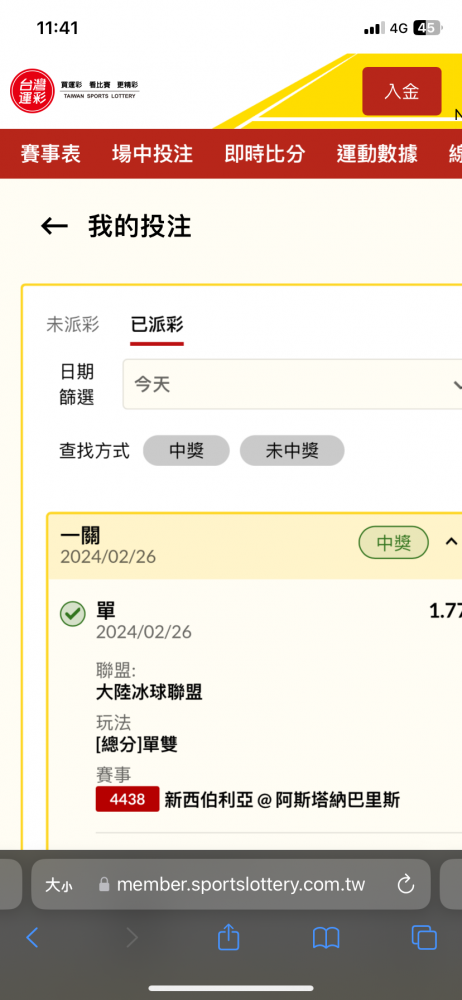This screenshot has width=462, height=1000.
Task: Open the 今天 date filter dropdown
Action: 292,384
